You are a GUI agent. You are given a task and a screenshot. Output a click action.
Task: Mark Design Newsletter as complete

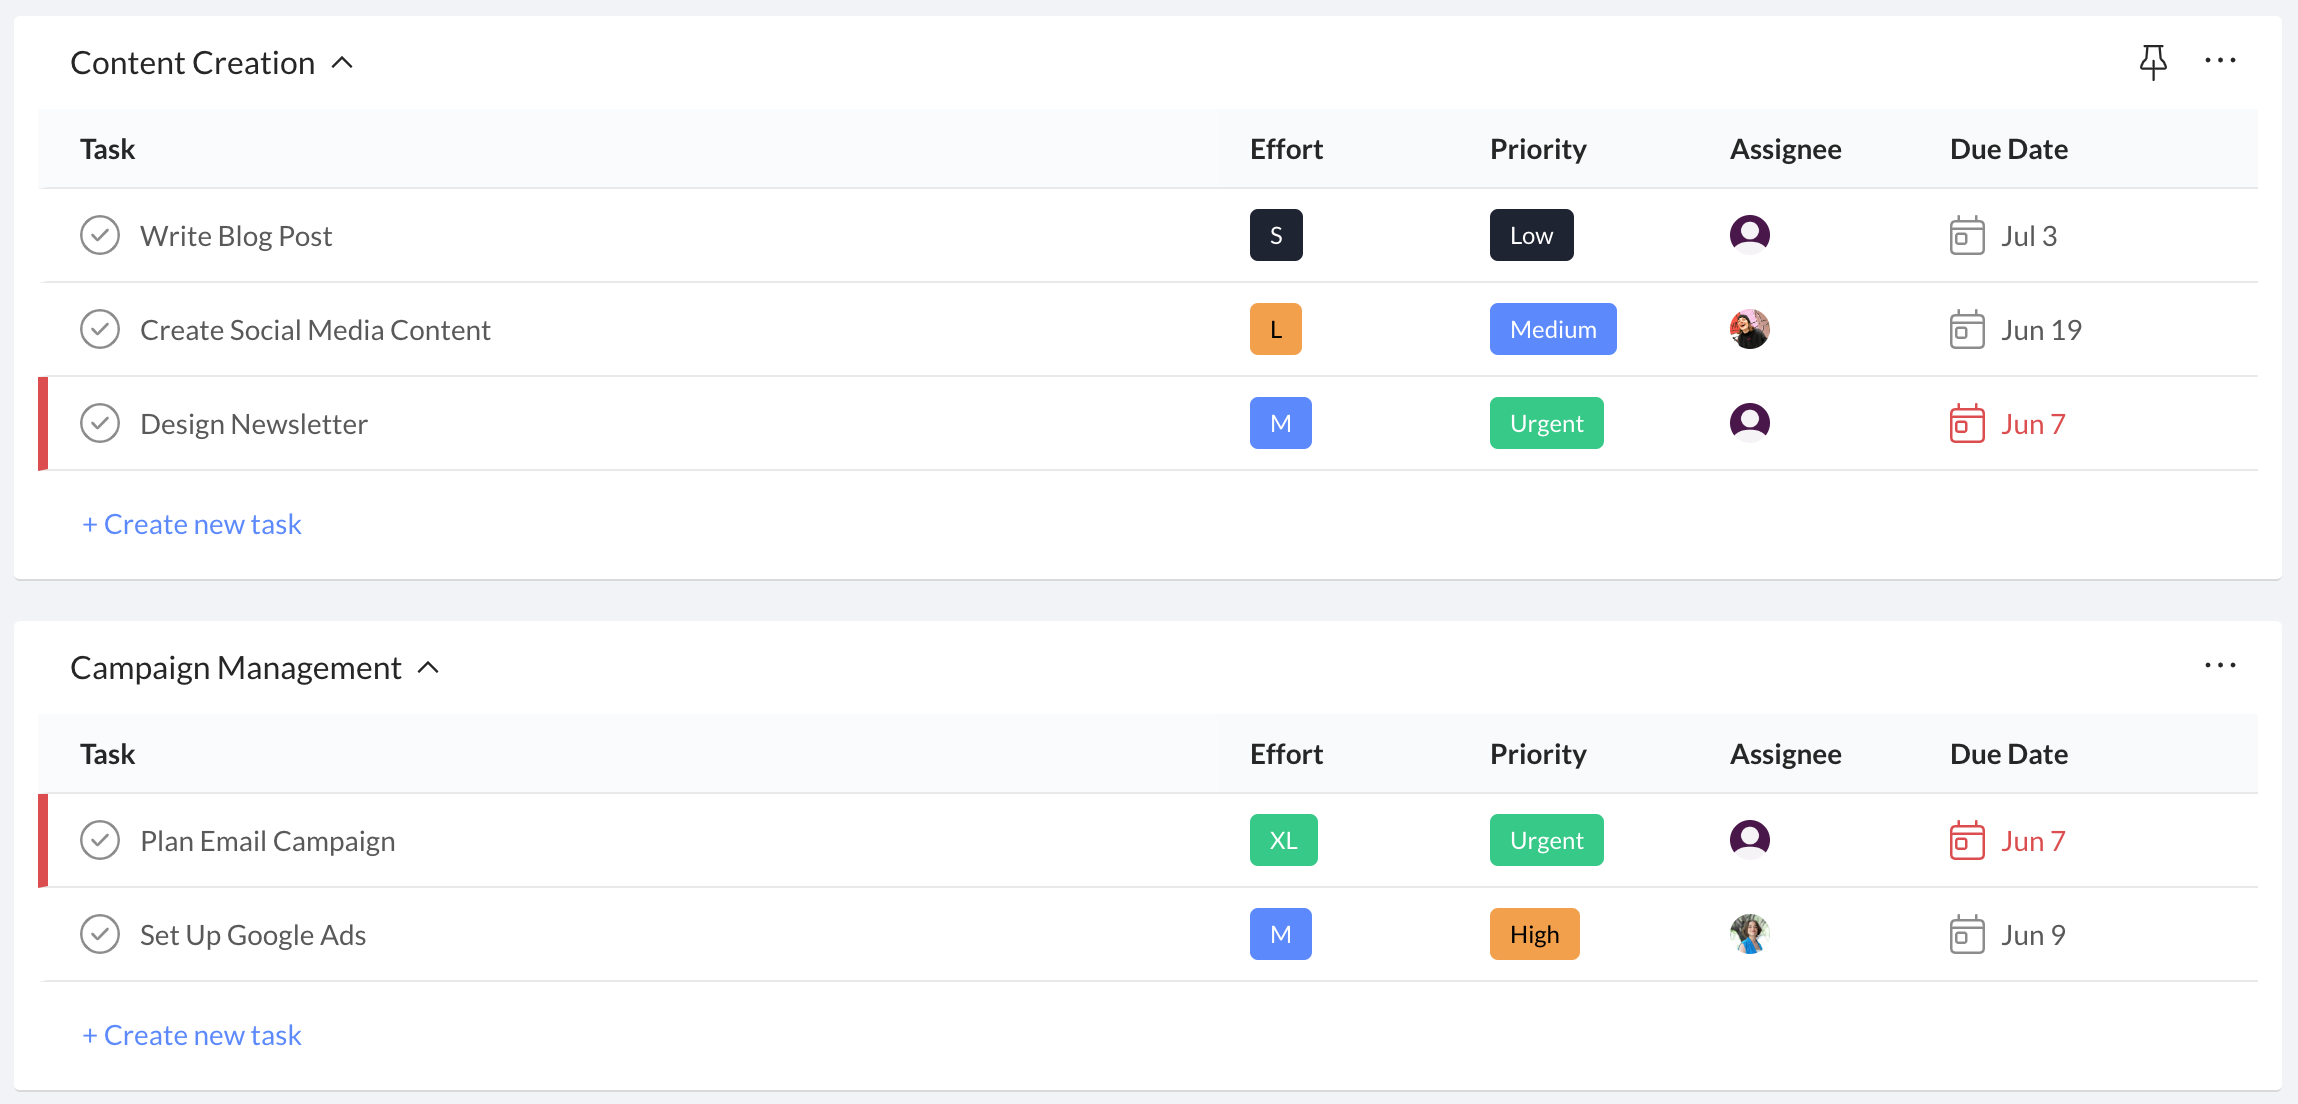100,423
